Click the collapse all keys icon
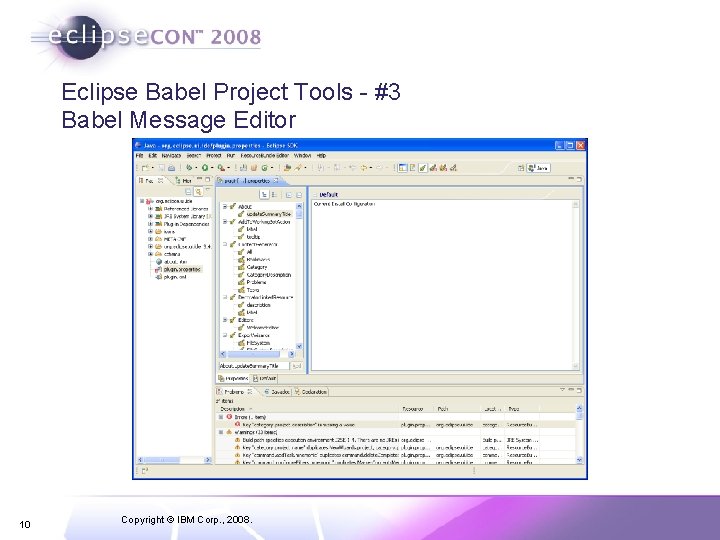Image resolution: width=720 pixels, height=540 pixels. pos(298,195)
